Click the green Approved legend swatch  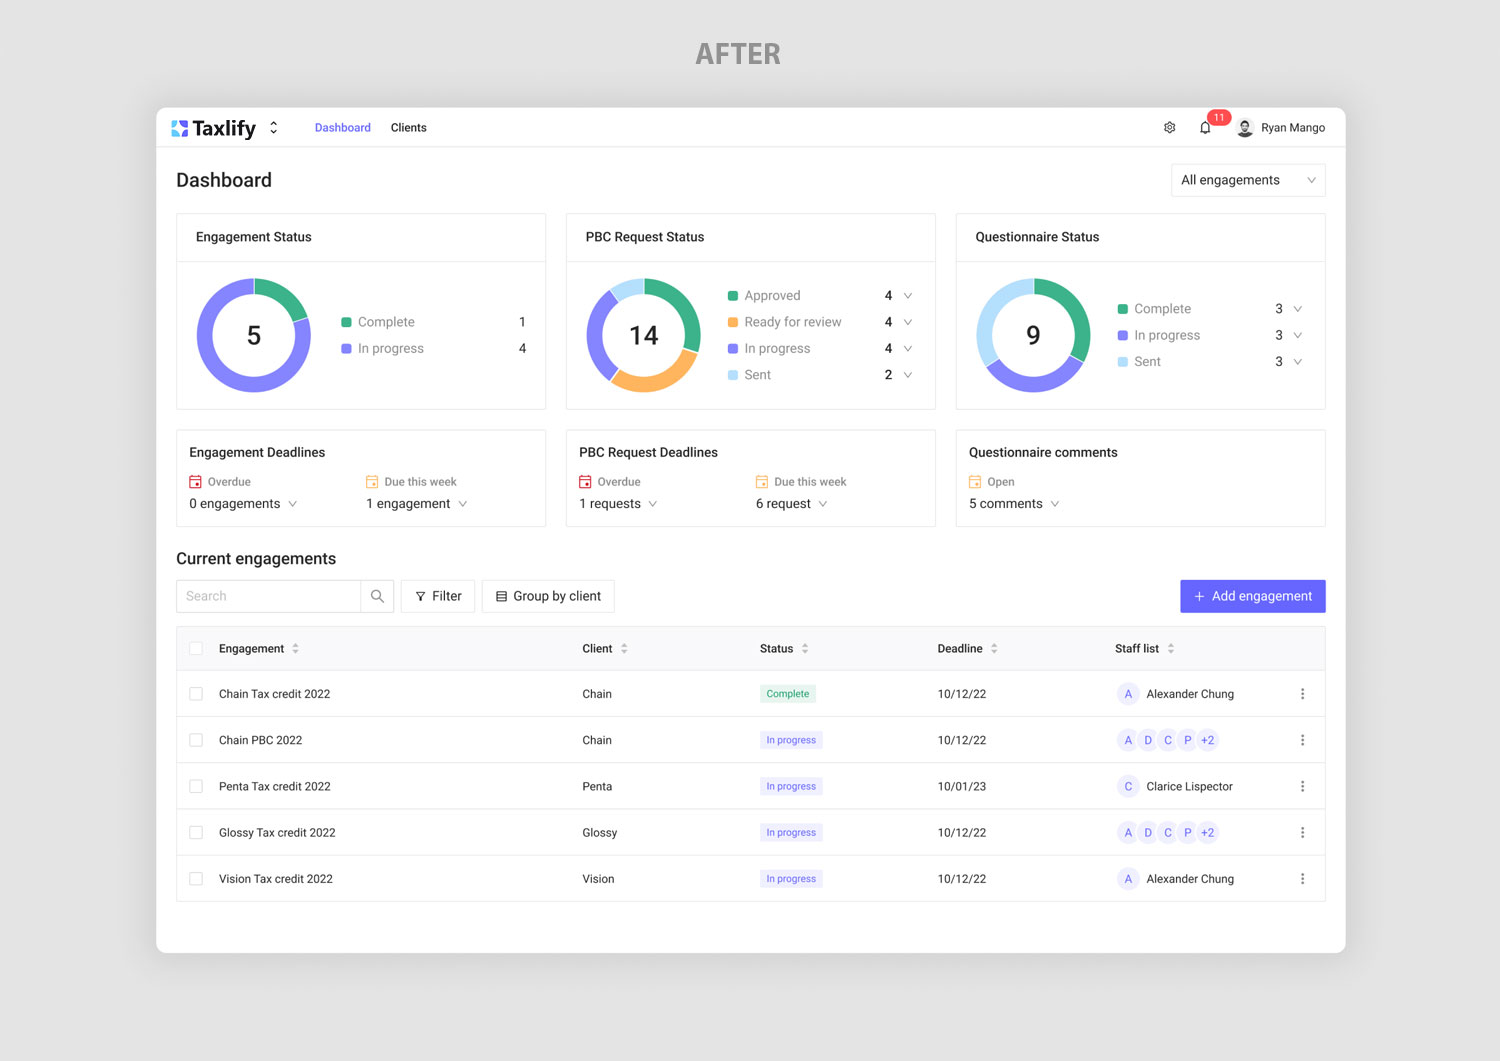(x=733, y=296)
